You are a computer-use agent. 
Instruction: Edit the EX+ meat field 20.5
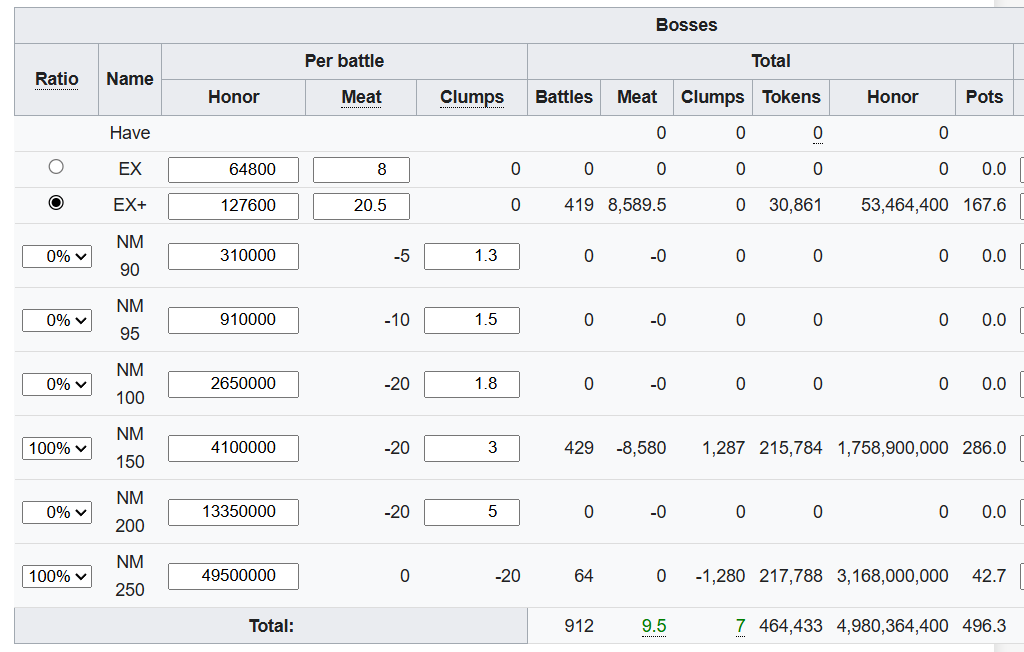coord(361,206)
